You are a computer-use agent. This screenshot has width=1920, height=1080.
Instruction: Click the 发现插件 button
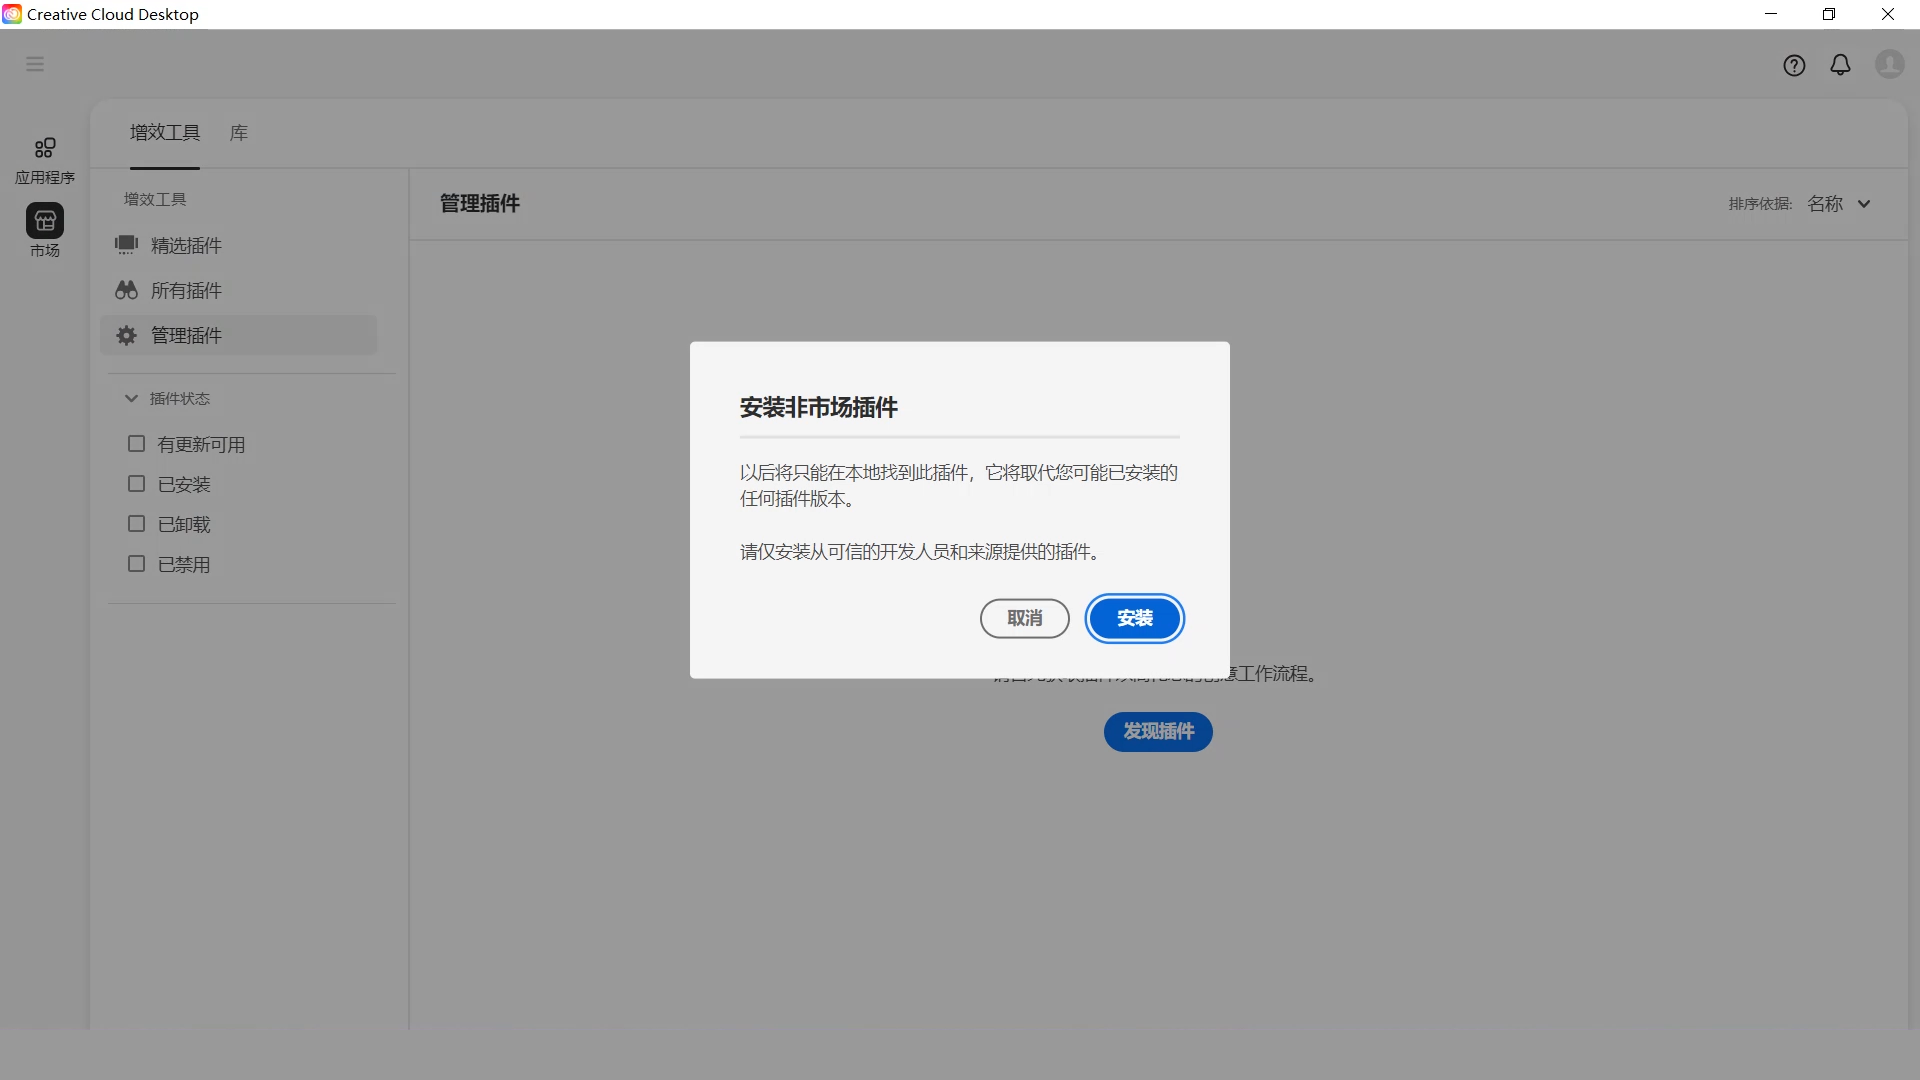click(1157, 731)
